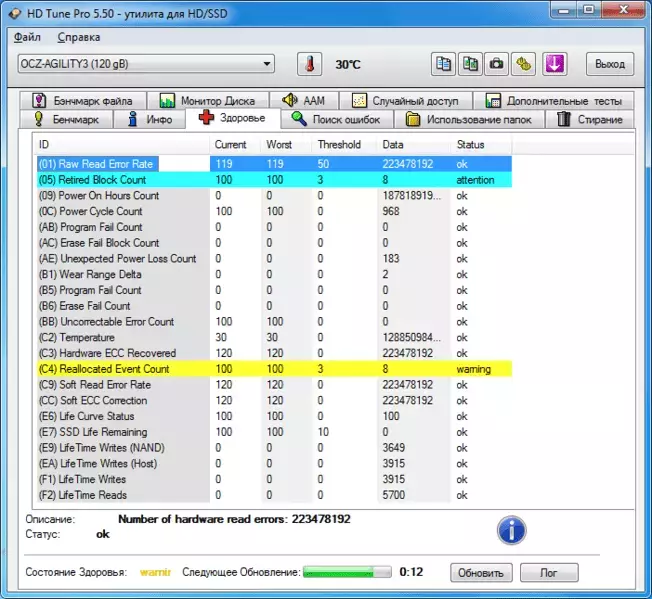Click the Worst column header
The height and width of the screenshot is (599, 652).
[286, 145]
